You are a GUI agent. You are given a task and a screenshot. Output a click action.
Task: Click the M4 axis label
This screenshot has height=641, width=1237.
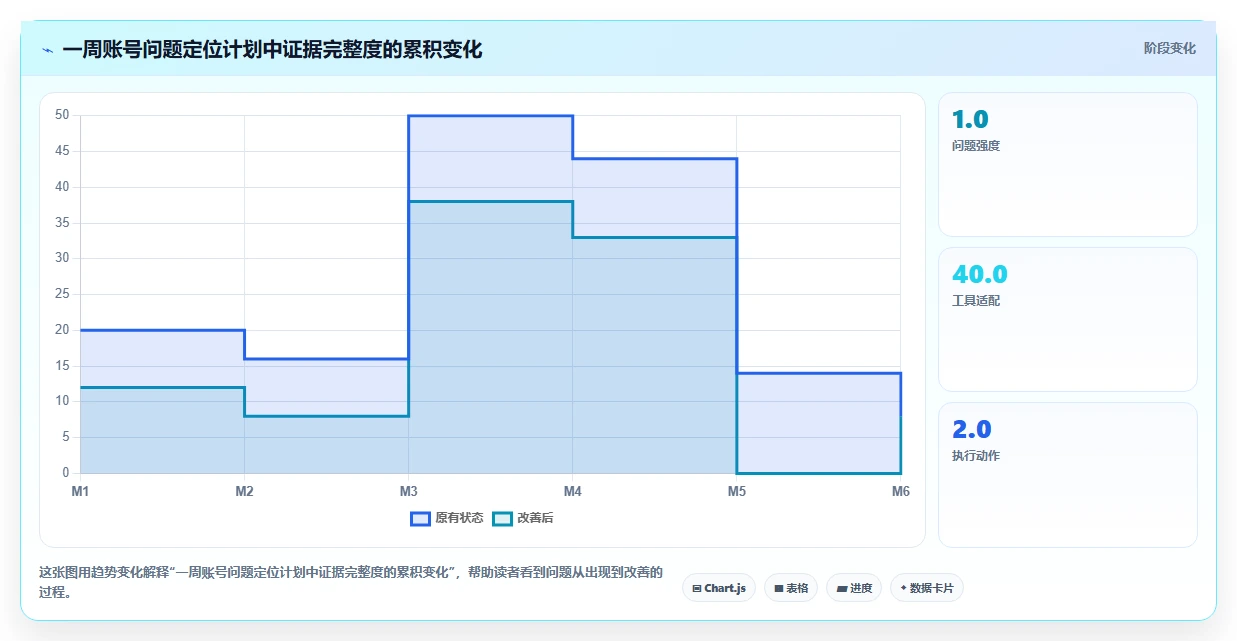[572, 491]
